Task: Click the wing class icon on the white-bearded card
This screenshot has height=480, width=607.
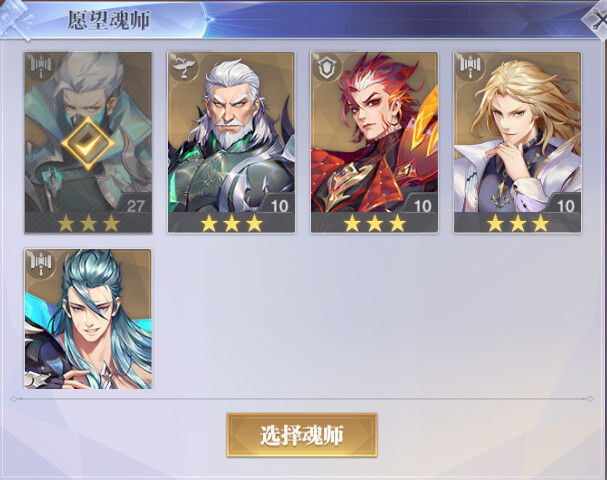Action: [184, 67]
